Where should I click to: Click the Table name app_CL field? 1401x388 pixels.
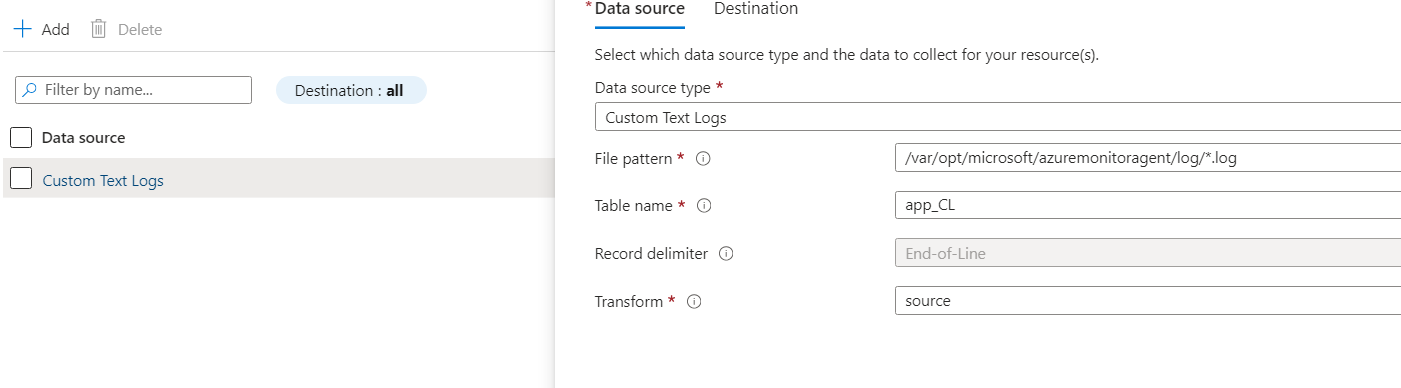(x=1148, y=205)
